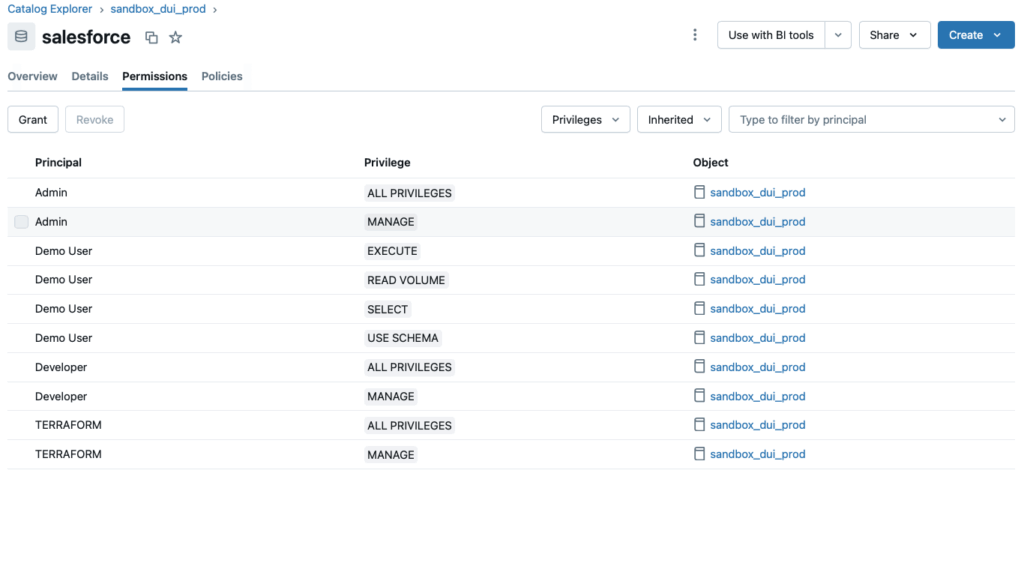1024x563 pixels.
Task: Click ALL PRIVILEGES tag in Developer row
Action: 409,368
